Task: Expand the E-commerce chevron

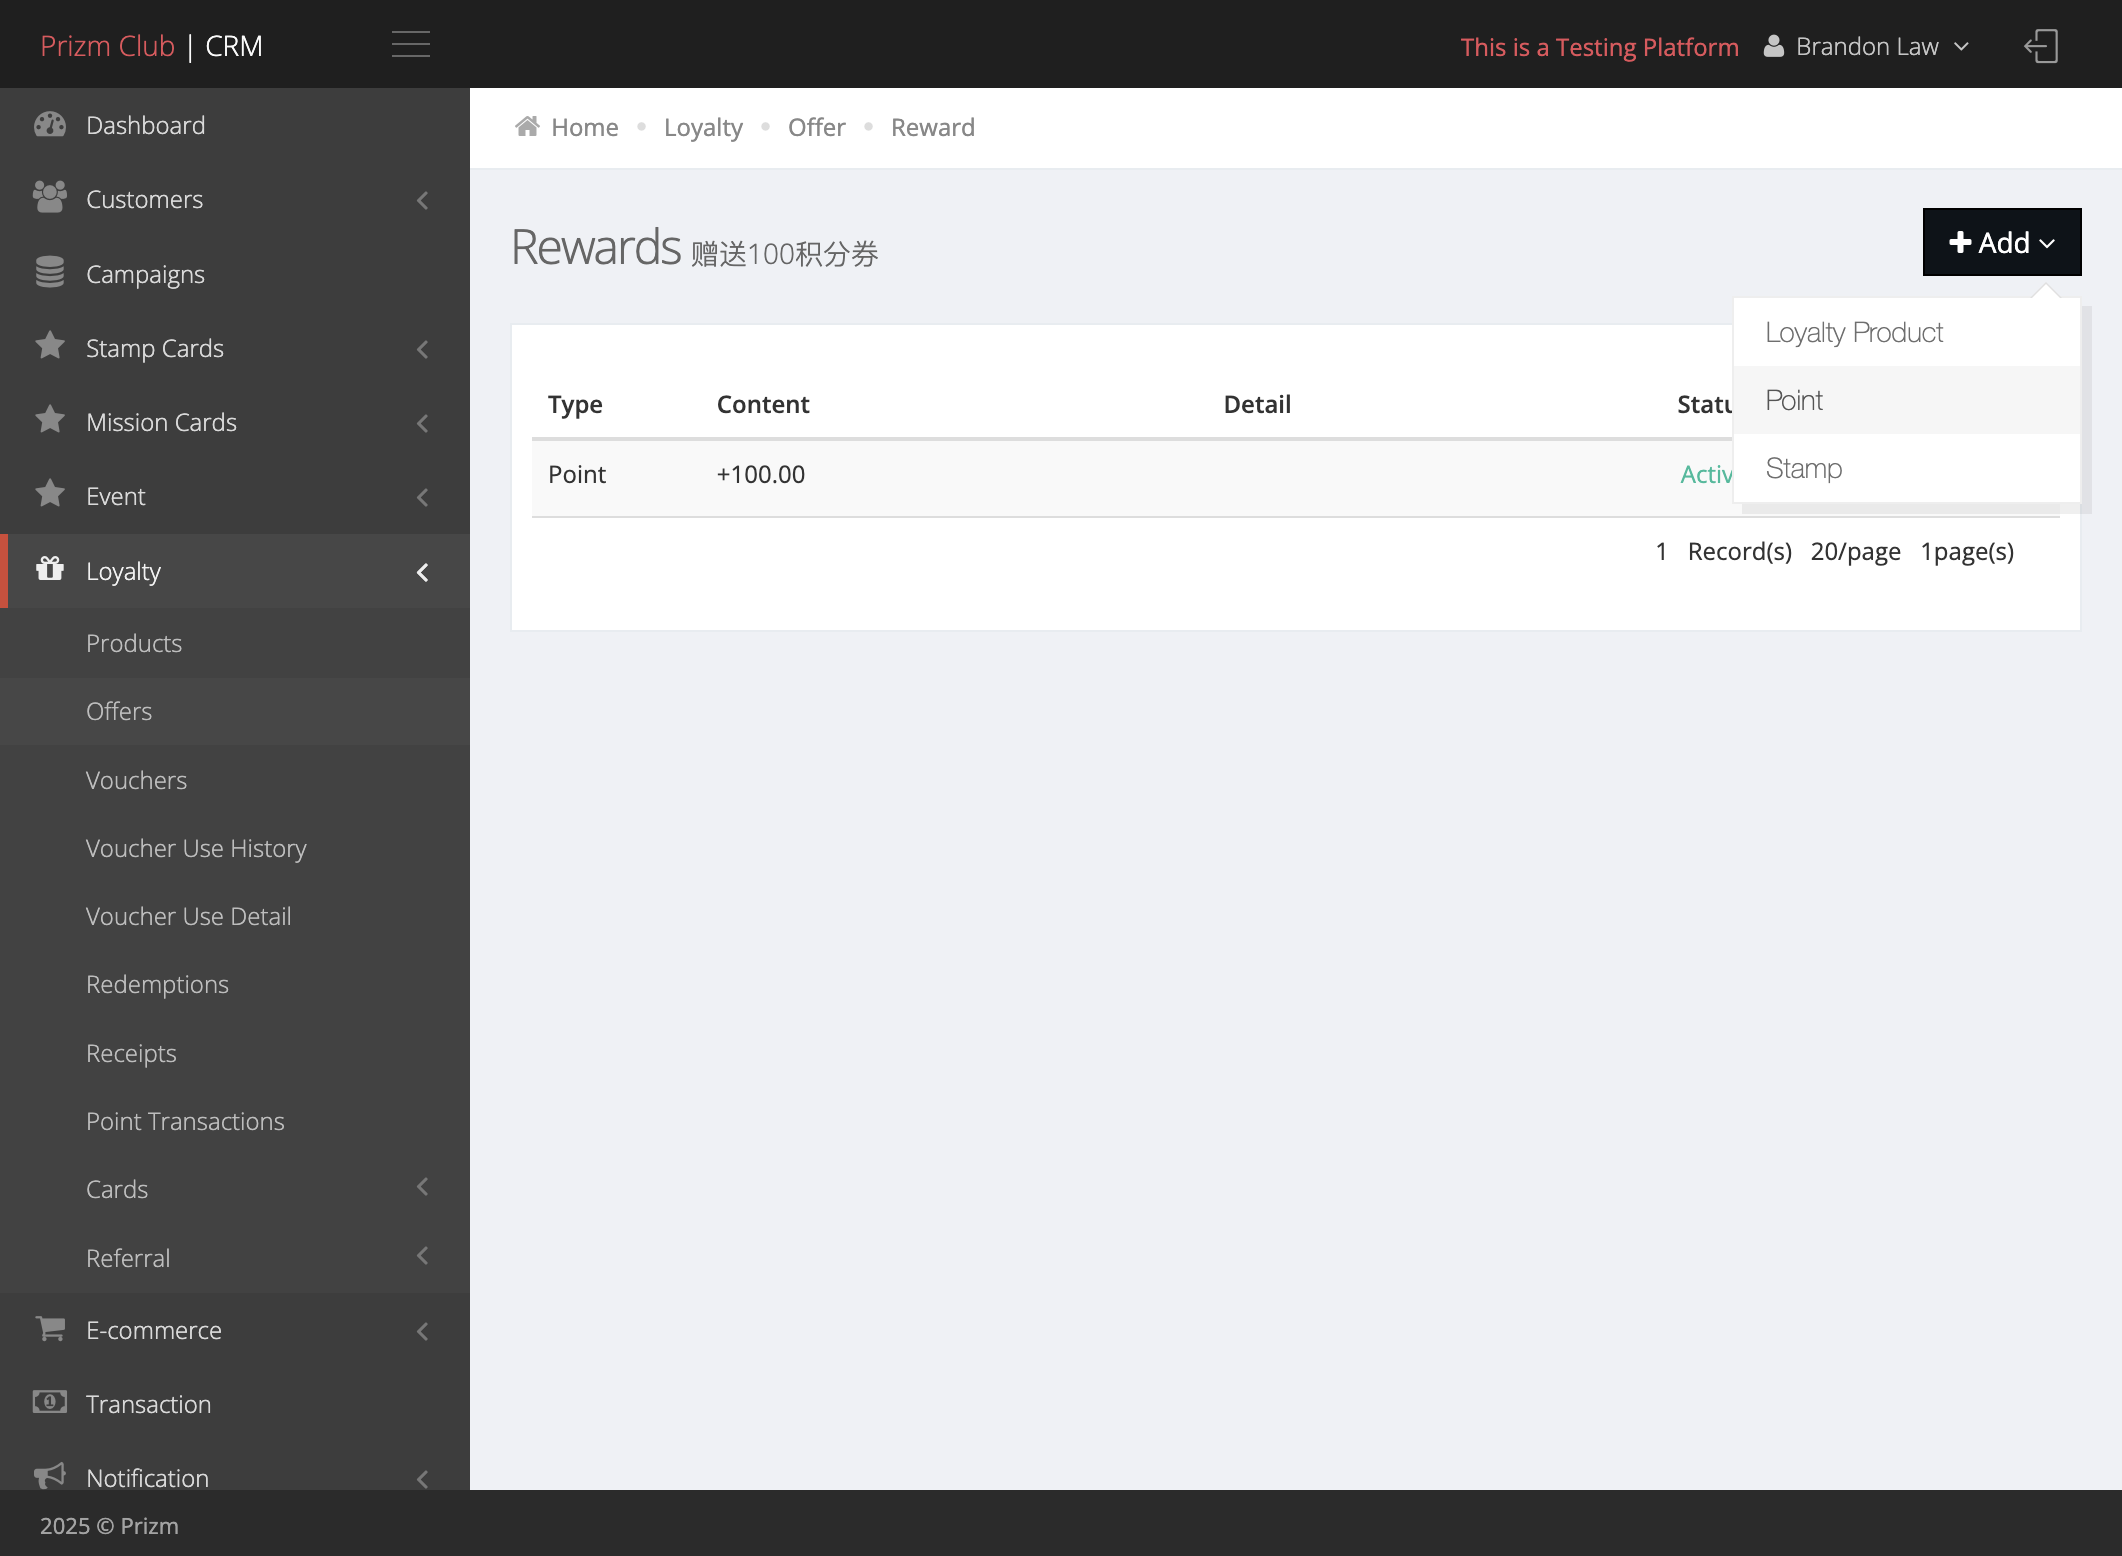Action: pyautogui.click(x=423, y=1331)
